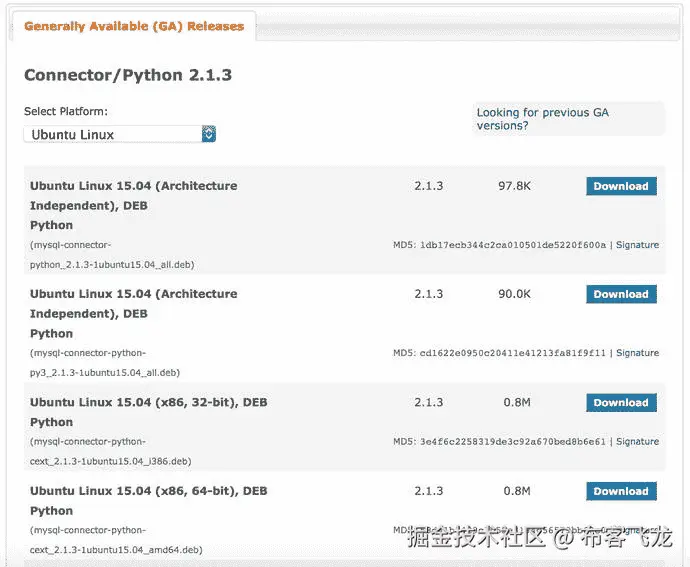The width and height of the screenshot is (690, 567).
Task: Open Signature link for the 32-bit package
Action: [x=637, y=442]
